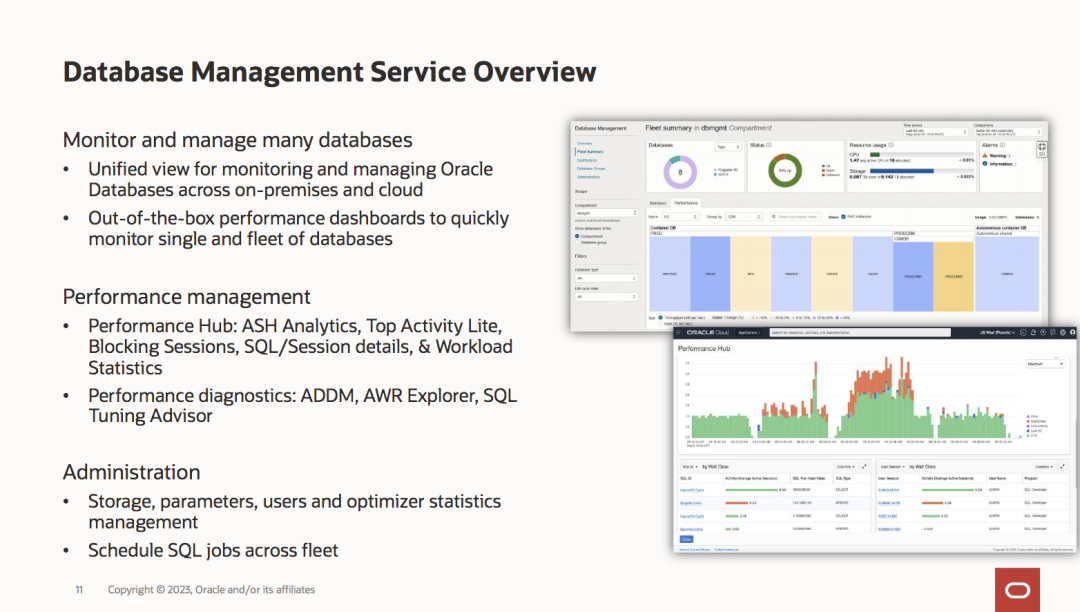Open the Maximum dropdown in Performance Hub
Viewport: 1080px width, 612px height.
coord(1046,363)
